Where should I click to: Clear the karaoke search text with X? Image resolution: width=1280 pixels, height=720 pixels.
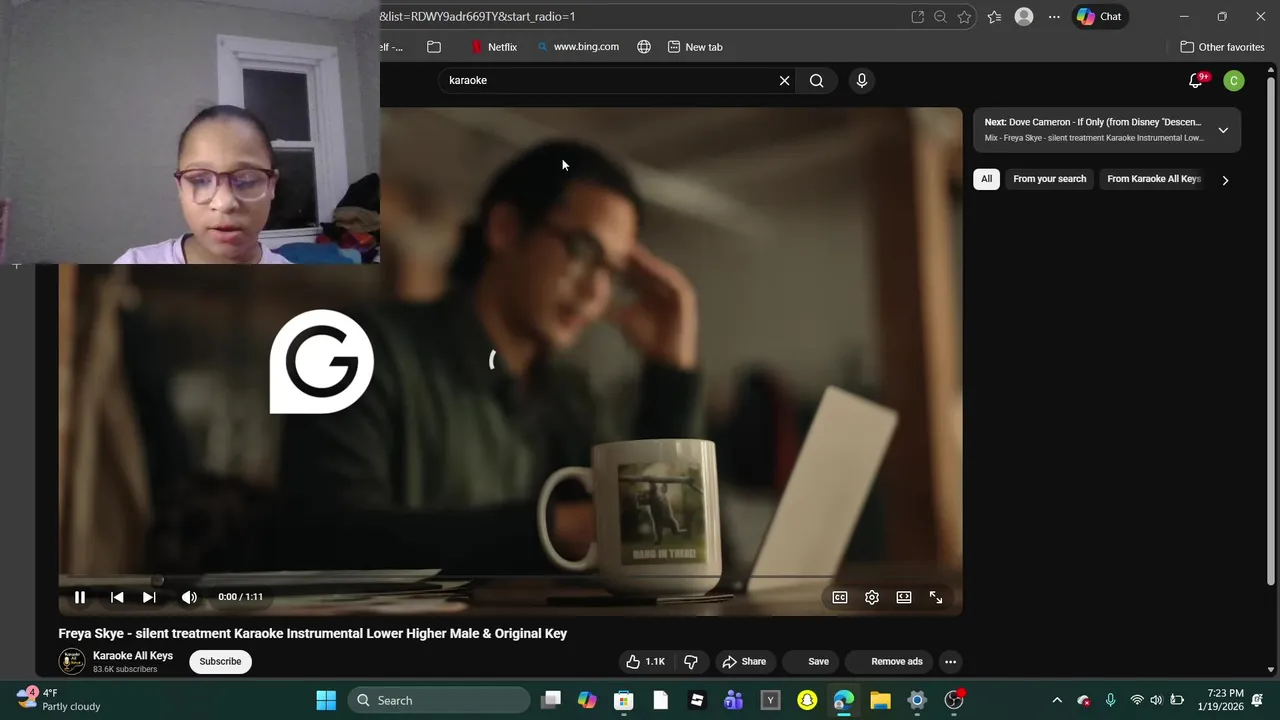point(785,81)
